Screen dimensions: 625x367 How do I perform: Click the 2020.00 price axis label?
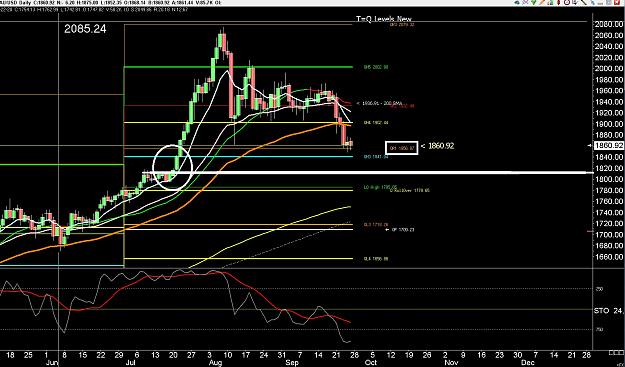click(609, 58)
